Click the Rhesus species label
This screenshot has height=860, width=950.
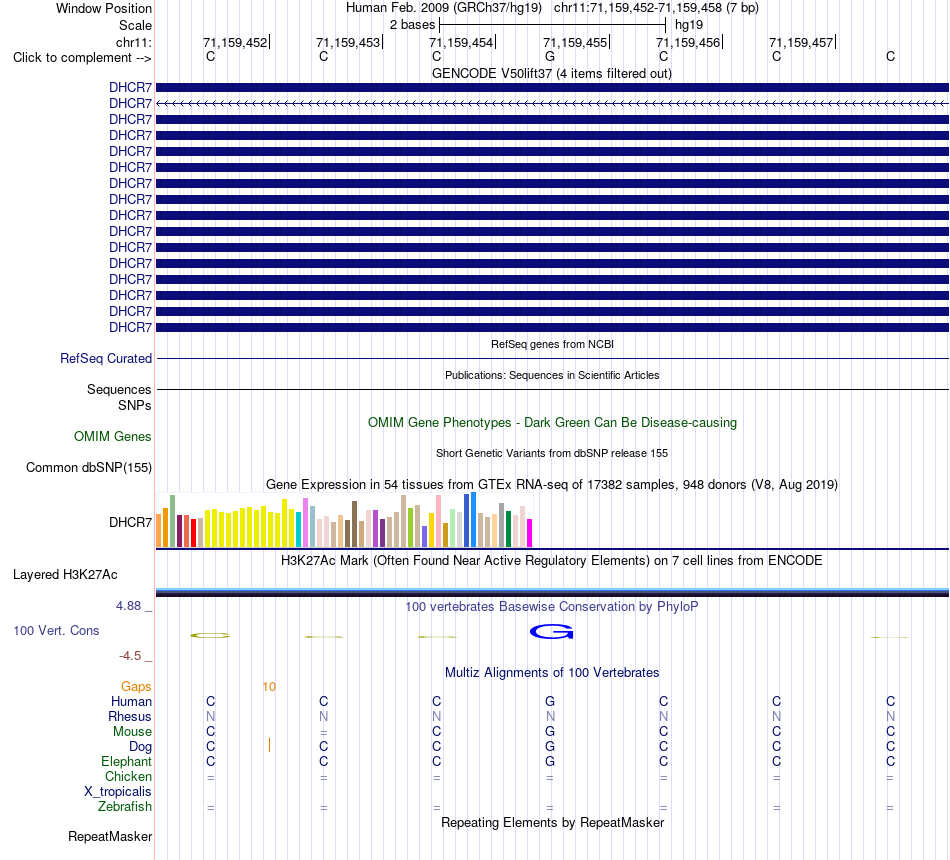click(x=130, y=716)
